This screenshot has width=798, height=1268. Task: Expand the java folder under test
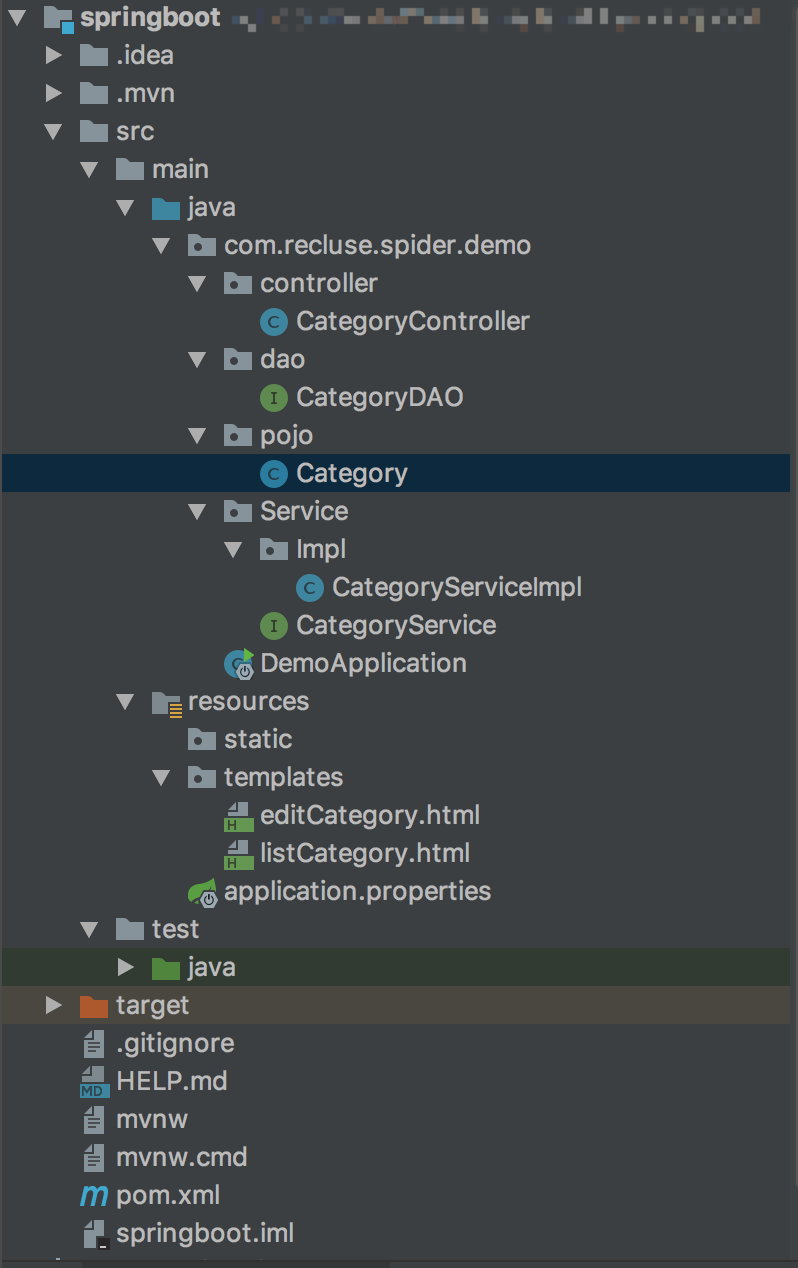[125, 967]
